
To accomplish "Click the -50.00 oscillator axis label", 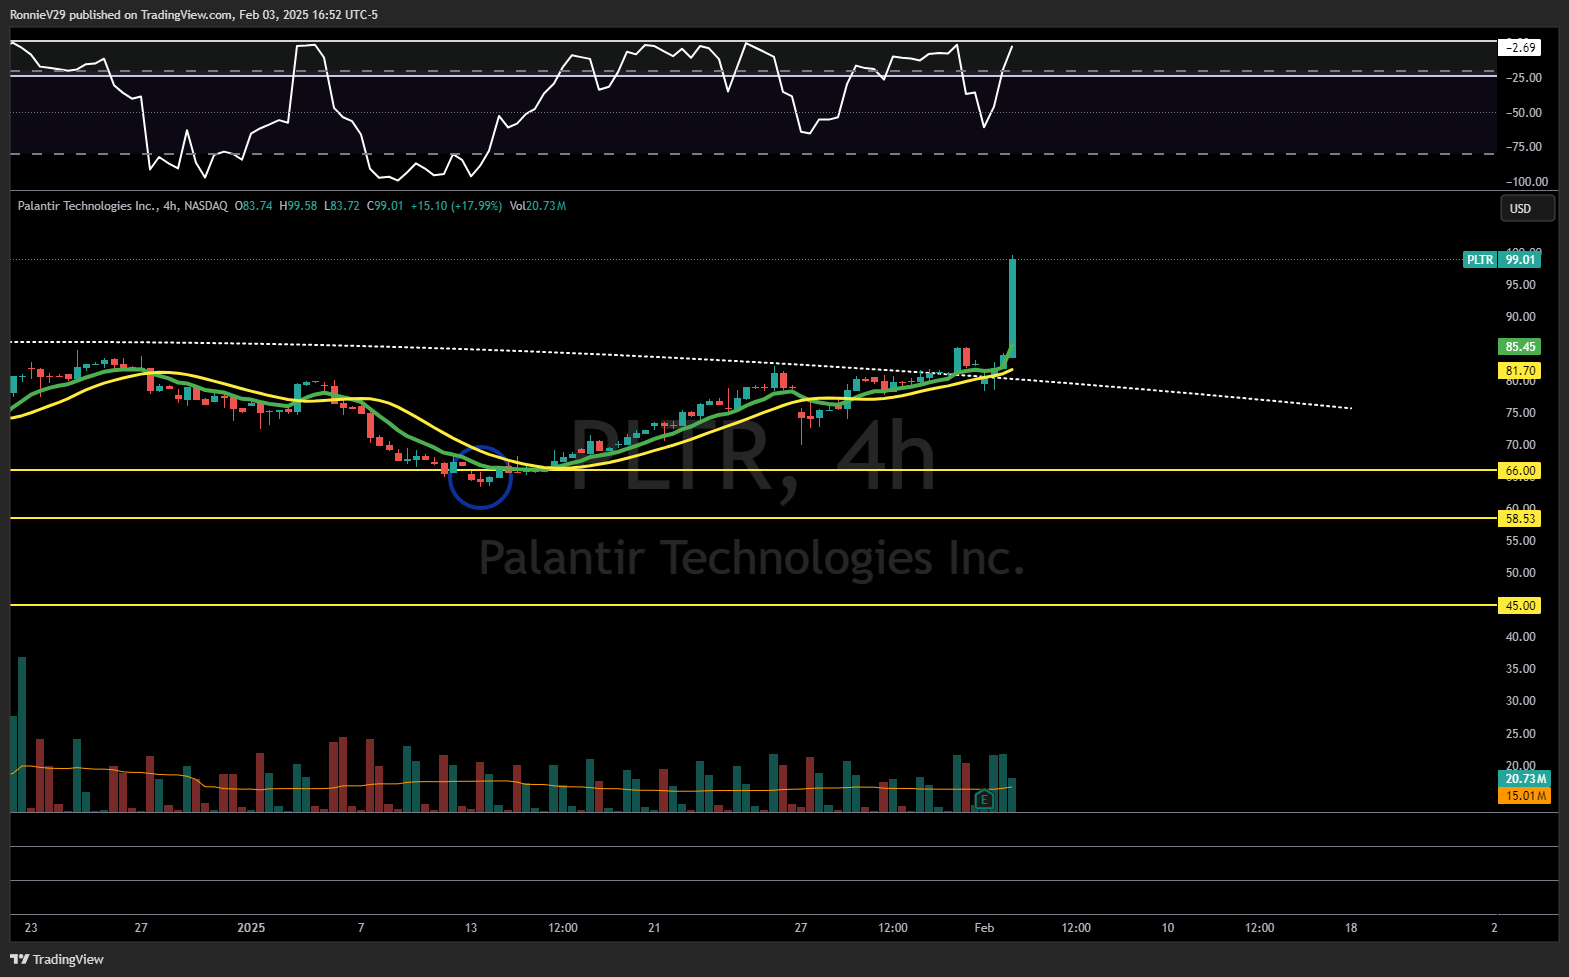I will pyautogui.click(x=1524, y=113).
